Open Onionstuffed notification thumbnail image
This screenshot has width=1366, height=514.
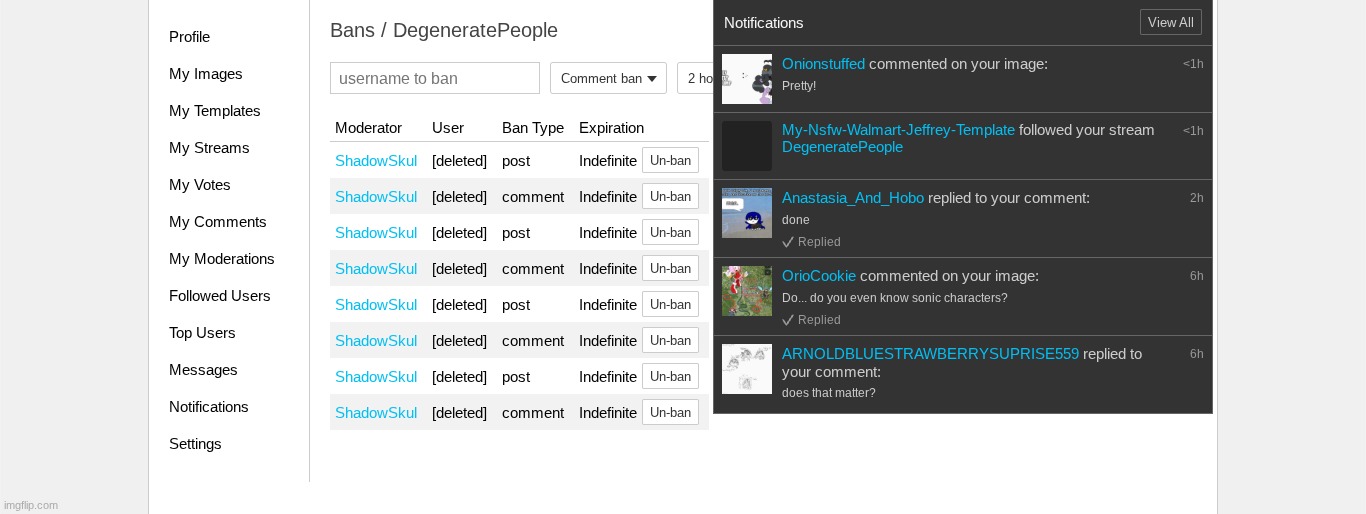[x=747, y=79]
